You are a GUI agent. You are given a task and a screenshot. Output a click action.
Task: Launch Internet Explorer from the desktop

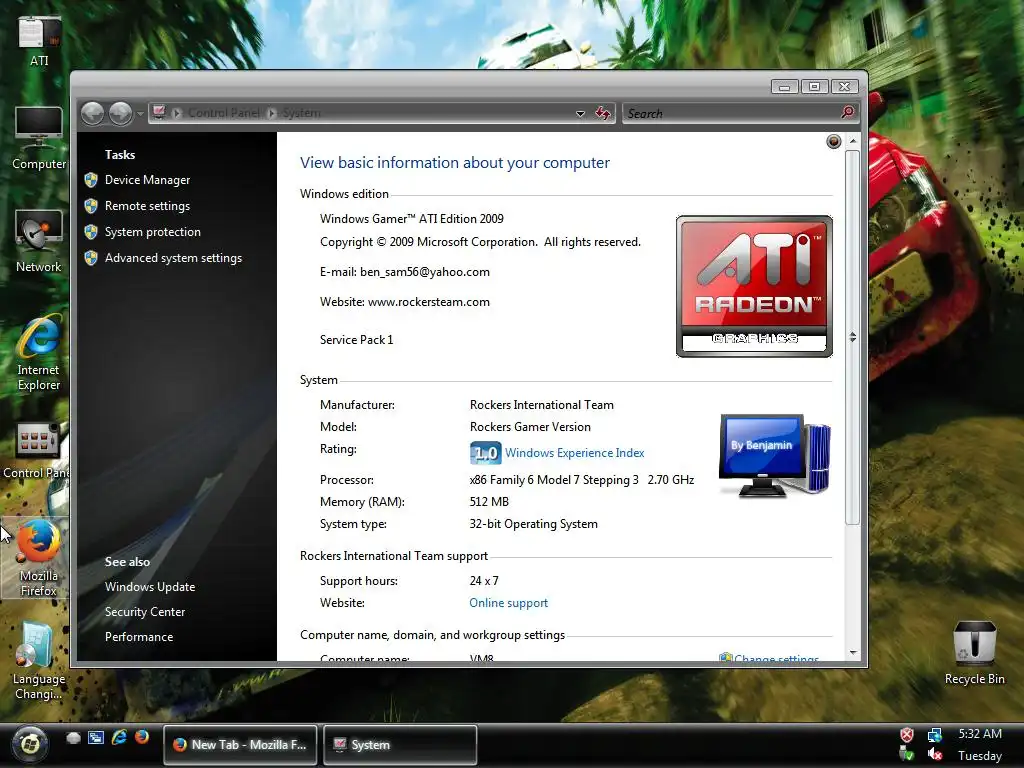coord(39,353)
